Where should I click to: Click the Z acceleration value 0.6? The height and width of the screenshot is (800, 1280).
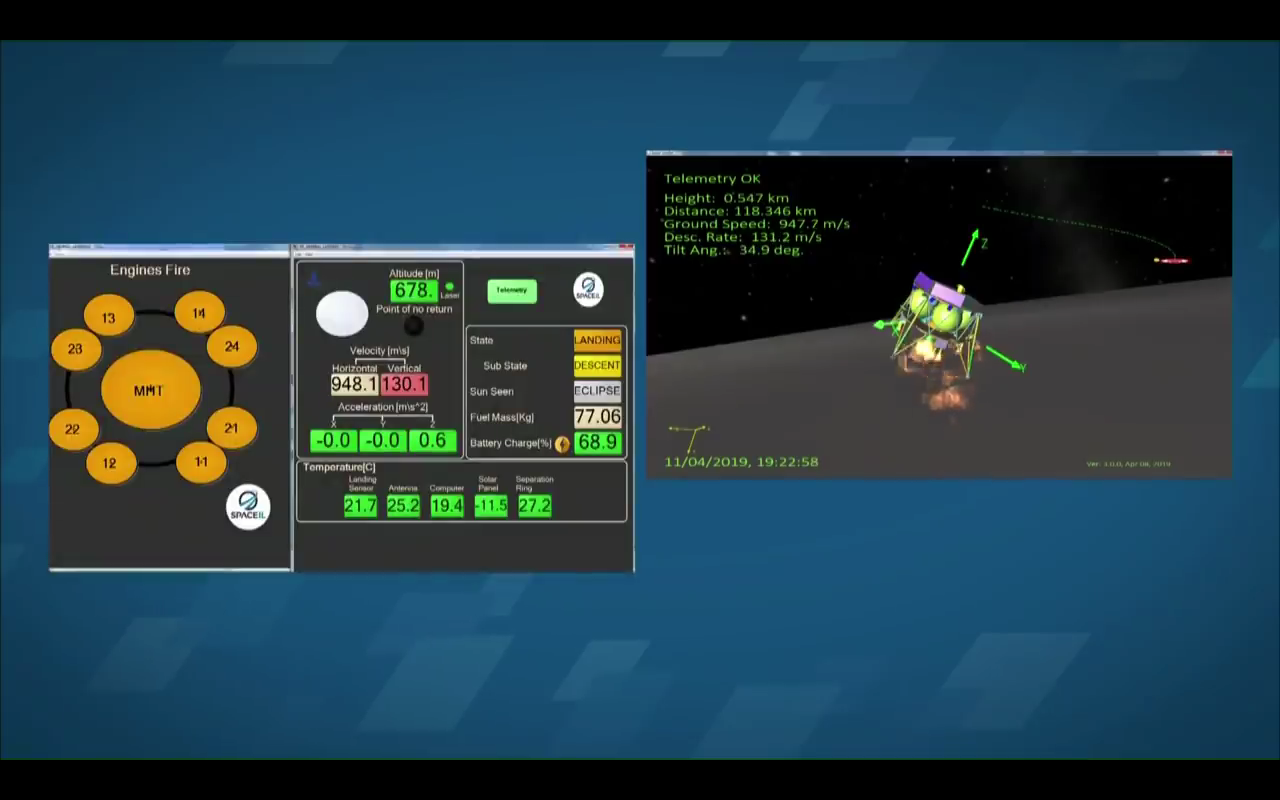tap(432, 441)
